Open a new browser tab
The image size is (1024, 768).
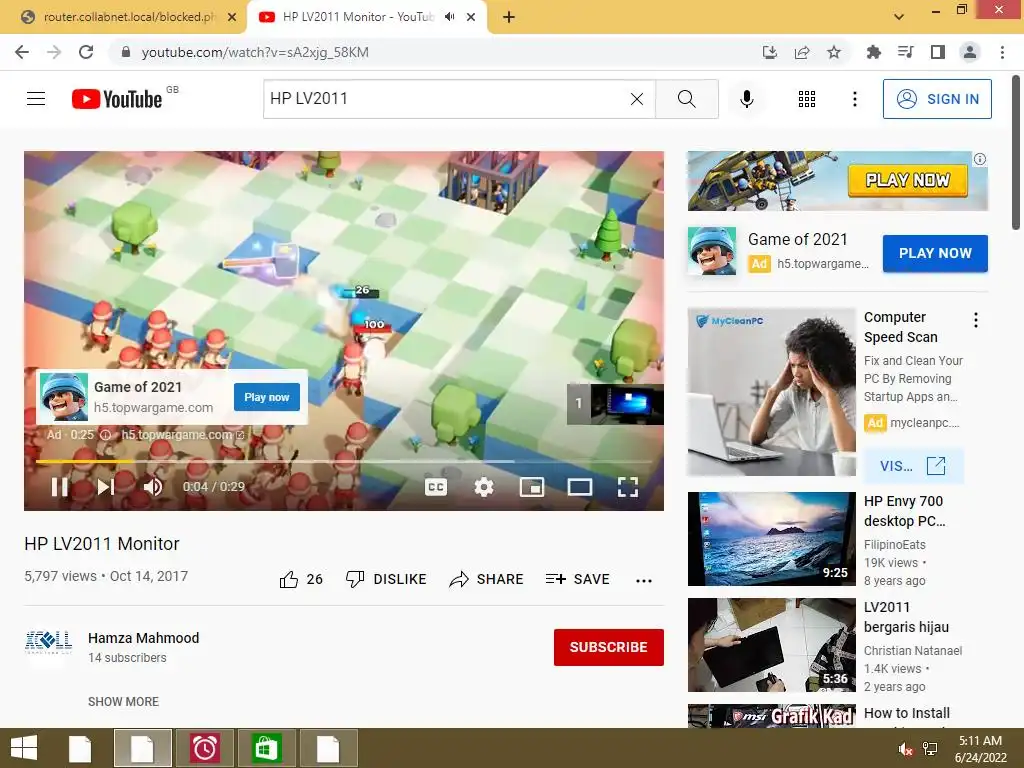tap(509, 18)
